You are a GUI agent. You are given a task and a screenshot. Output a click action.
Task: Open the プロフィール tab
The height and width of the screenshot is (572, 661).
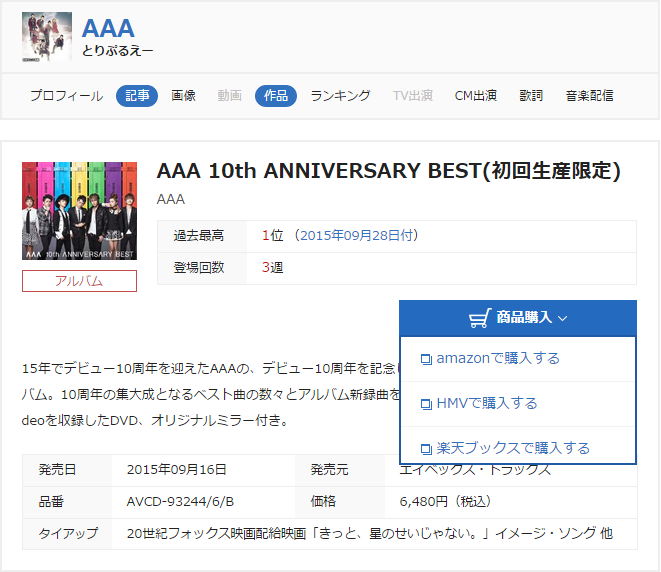[x=67, y=96]
